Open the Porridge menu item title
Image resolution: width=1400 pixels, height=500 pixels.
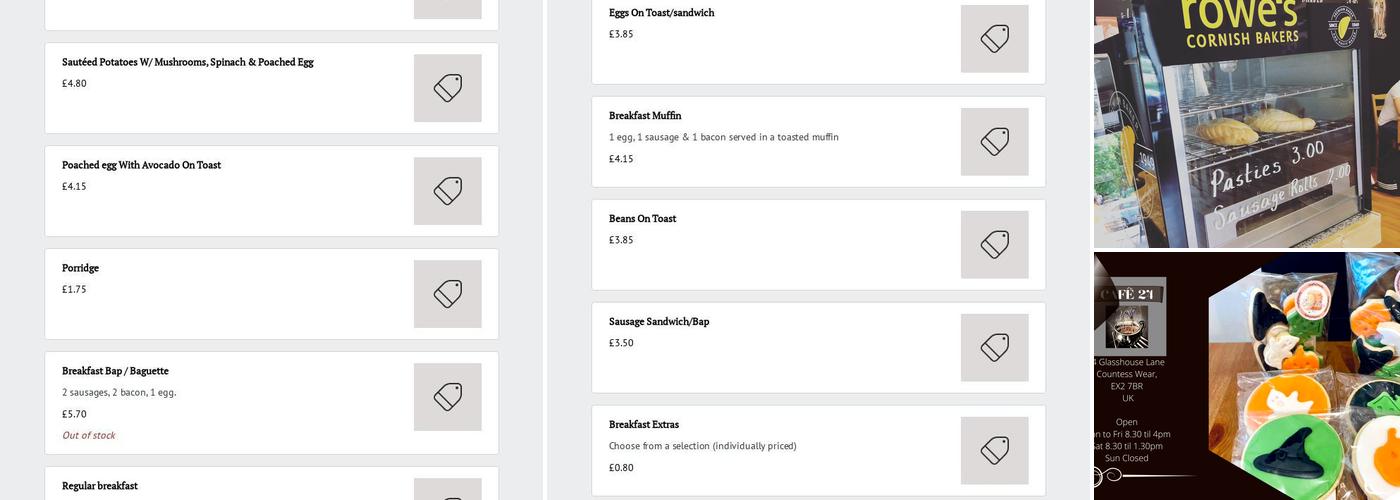point(80,268)
